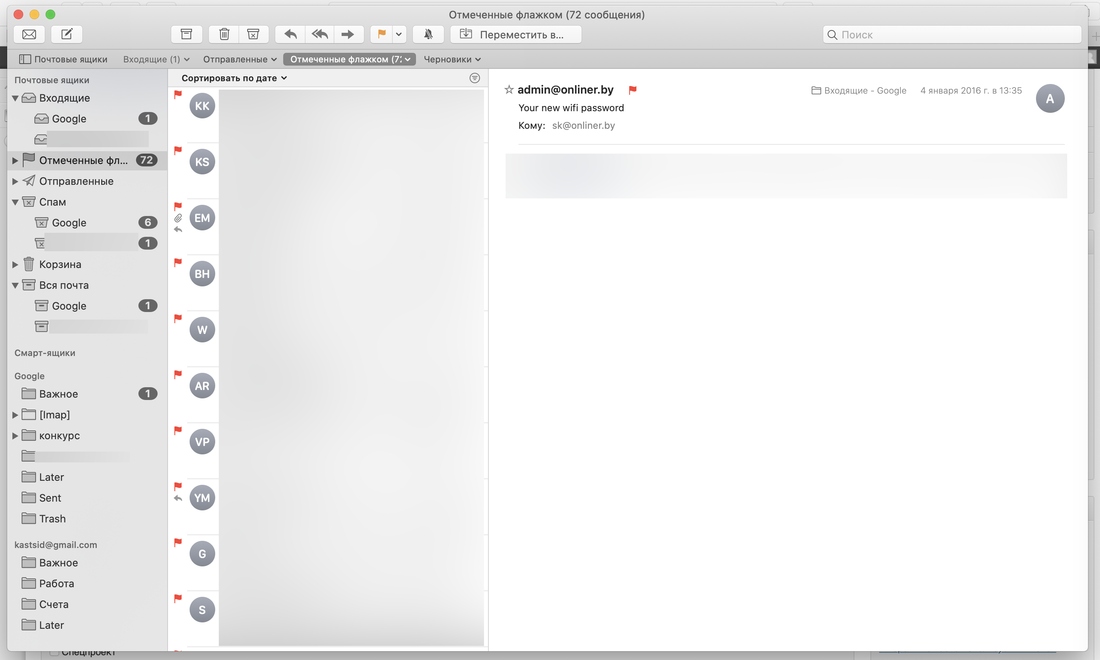Viewport: 1100px width, 660px height.
Task: Reply to the message
Action: coord(290,34)
